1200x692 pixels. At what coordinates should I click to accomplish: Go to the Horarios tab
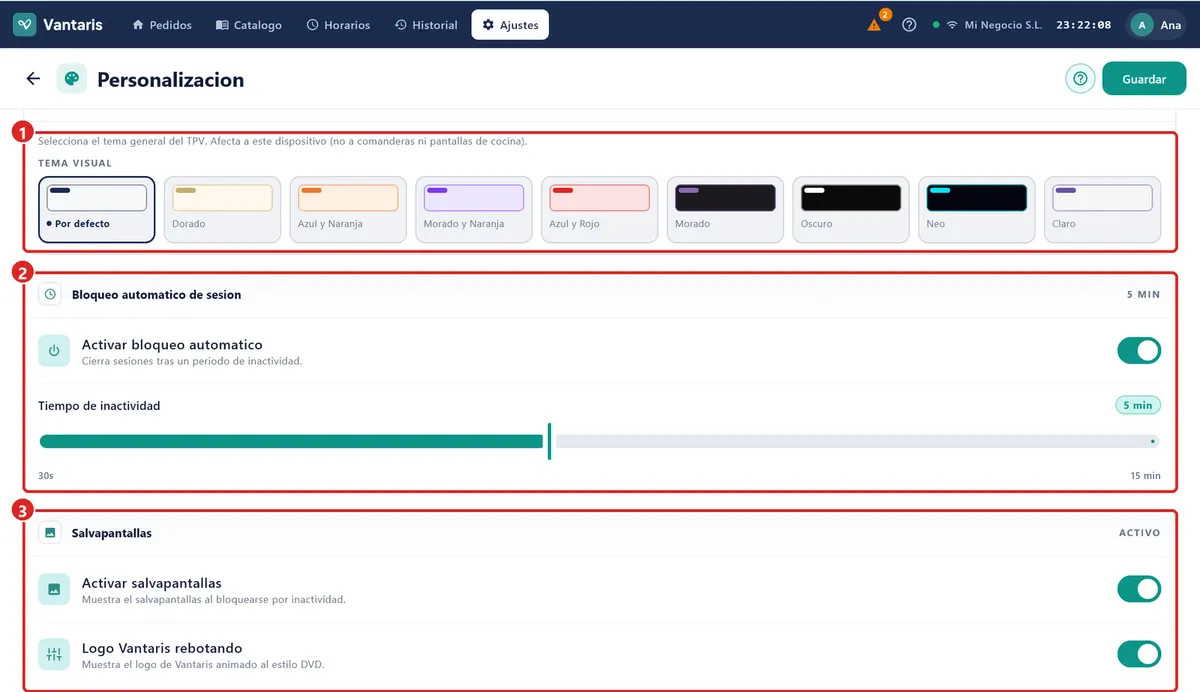coord(338,25)
